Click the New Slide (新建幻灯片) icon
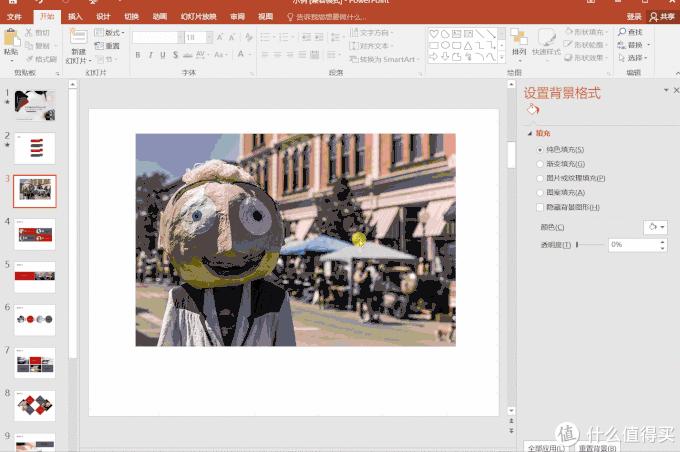680x452 pixels. 78,37
